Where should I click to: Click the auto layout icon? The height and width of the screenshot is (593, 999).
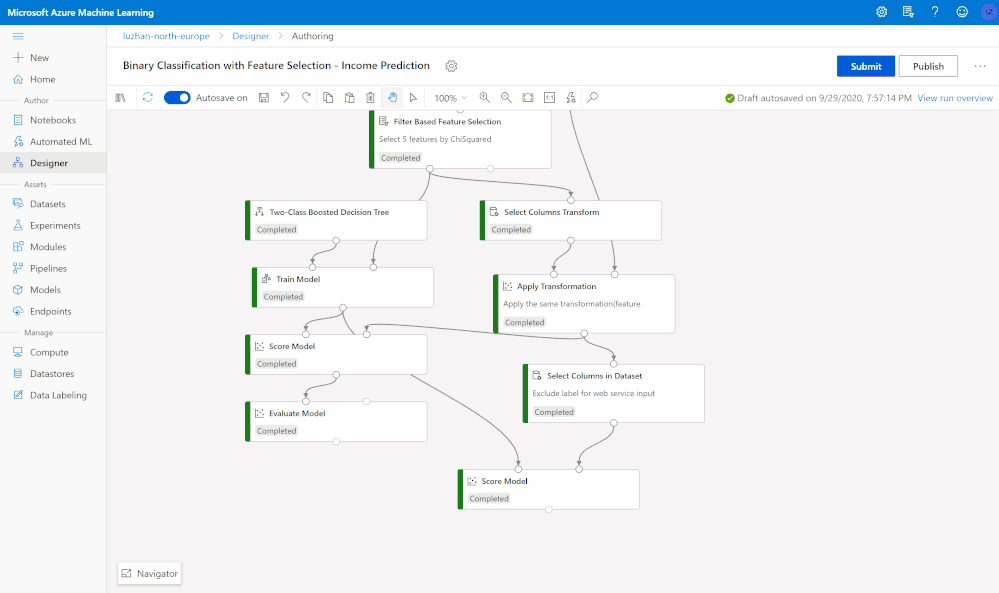click(571, 97)
